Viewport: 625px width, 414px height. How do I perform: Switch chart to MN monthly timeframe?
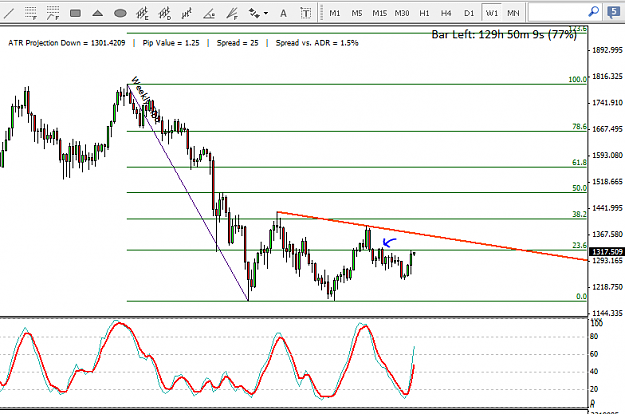click(x=513, y=13)
